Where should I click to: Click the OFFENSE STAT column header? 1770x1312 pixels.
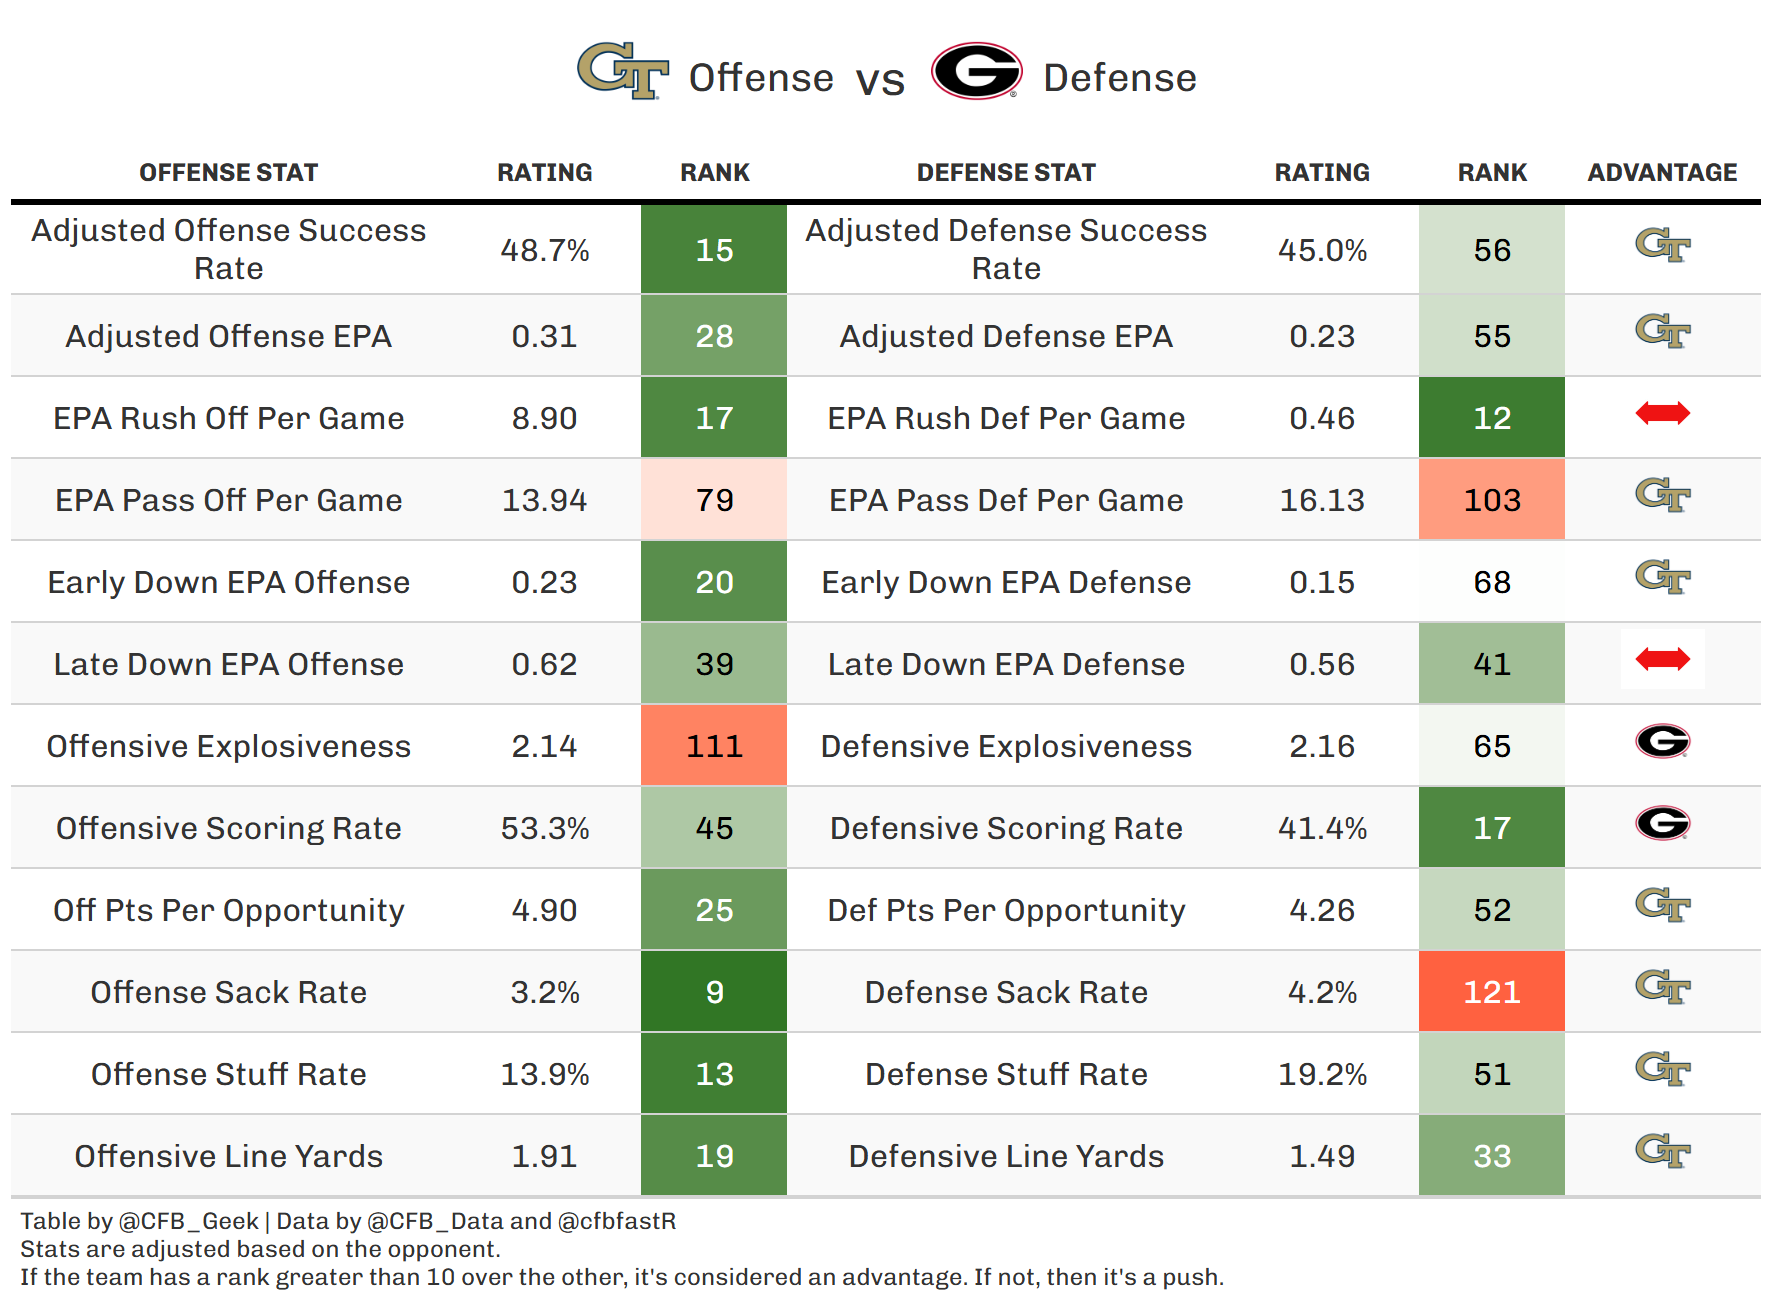pyautogui.click(x=228, y=173)
